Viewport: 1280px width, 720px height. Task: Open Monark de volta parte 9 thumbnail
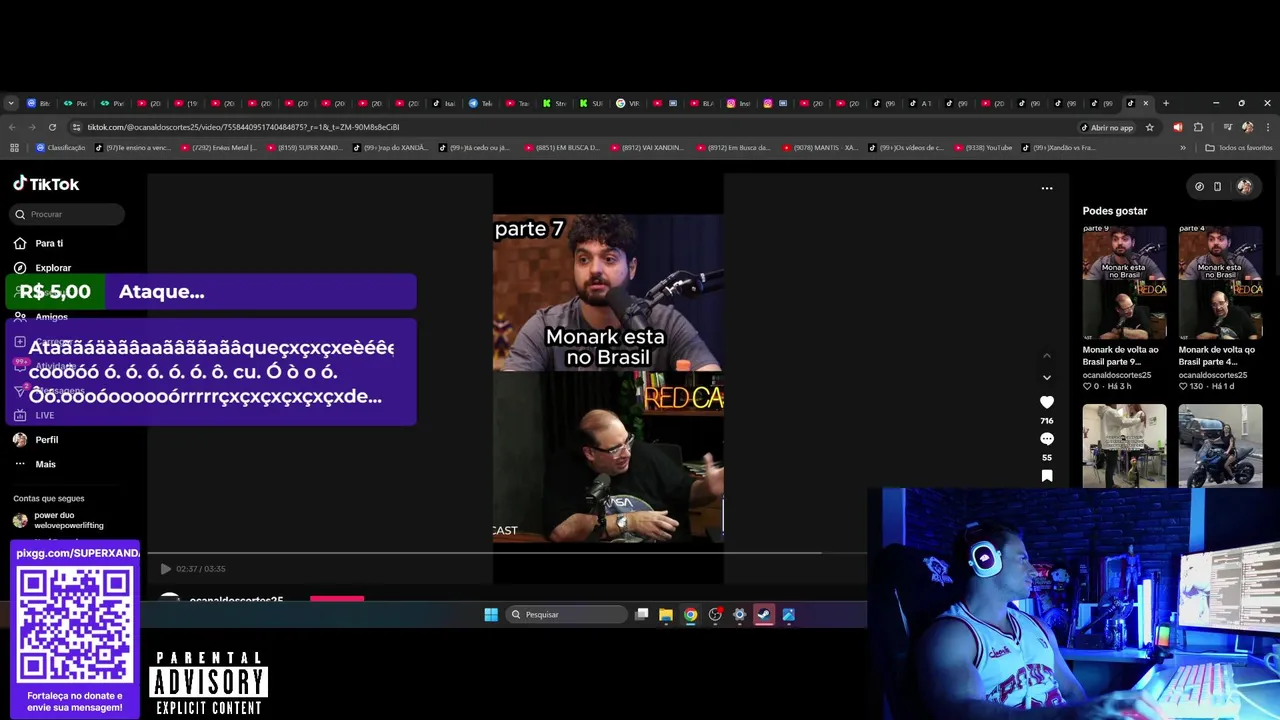[1124, 283]
